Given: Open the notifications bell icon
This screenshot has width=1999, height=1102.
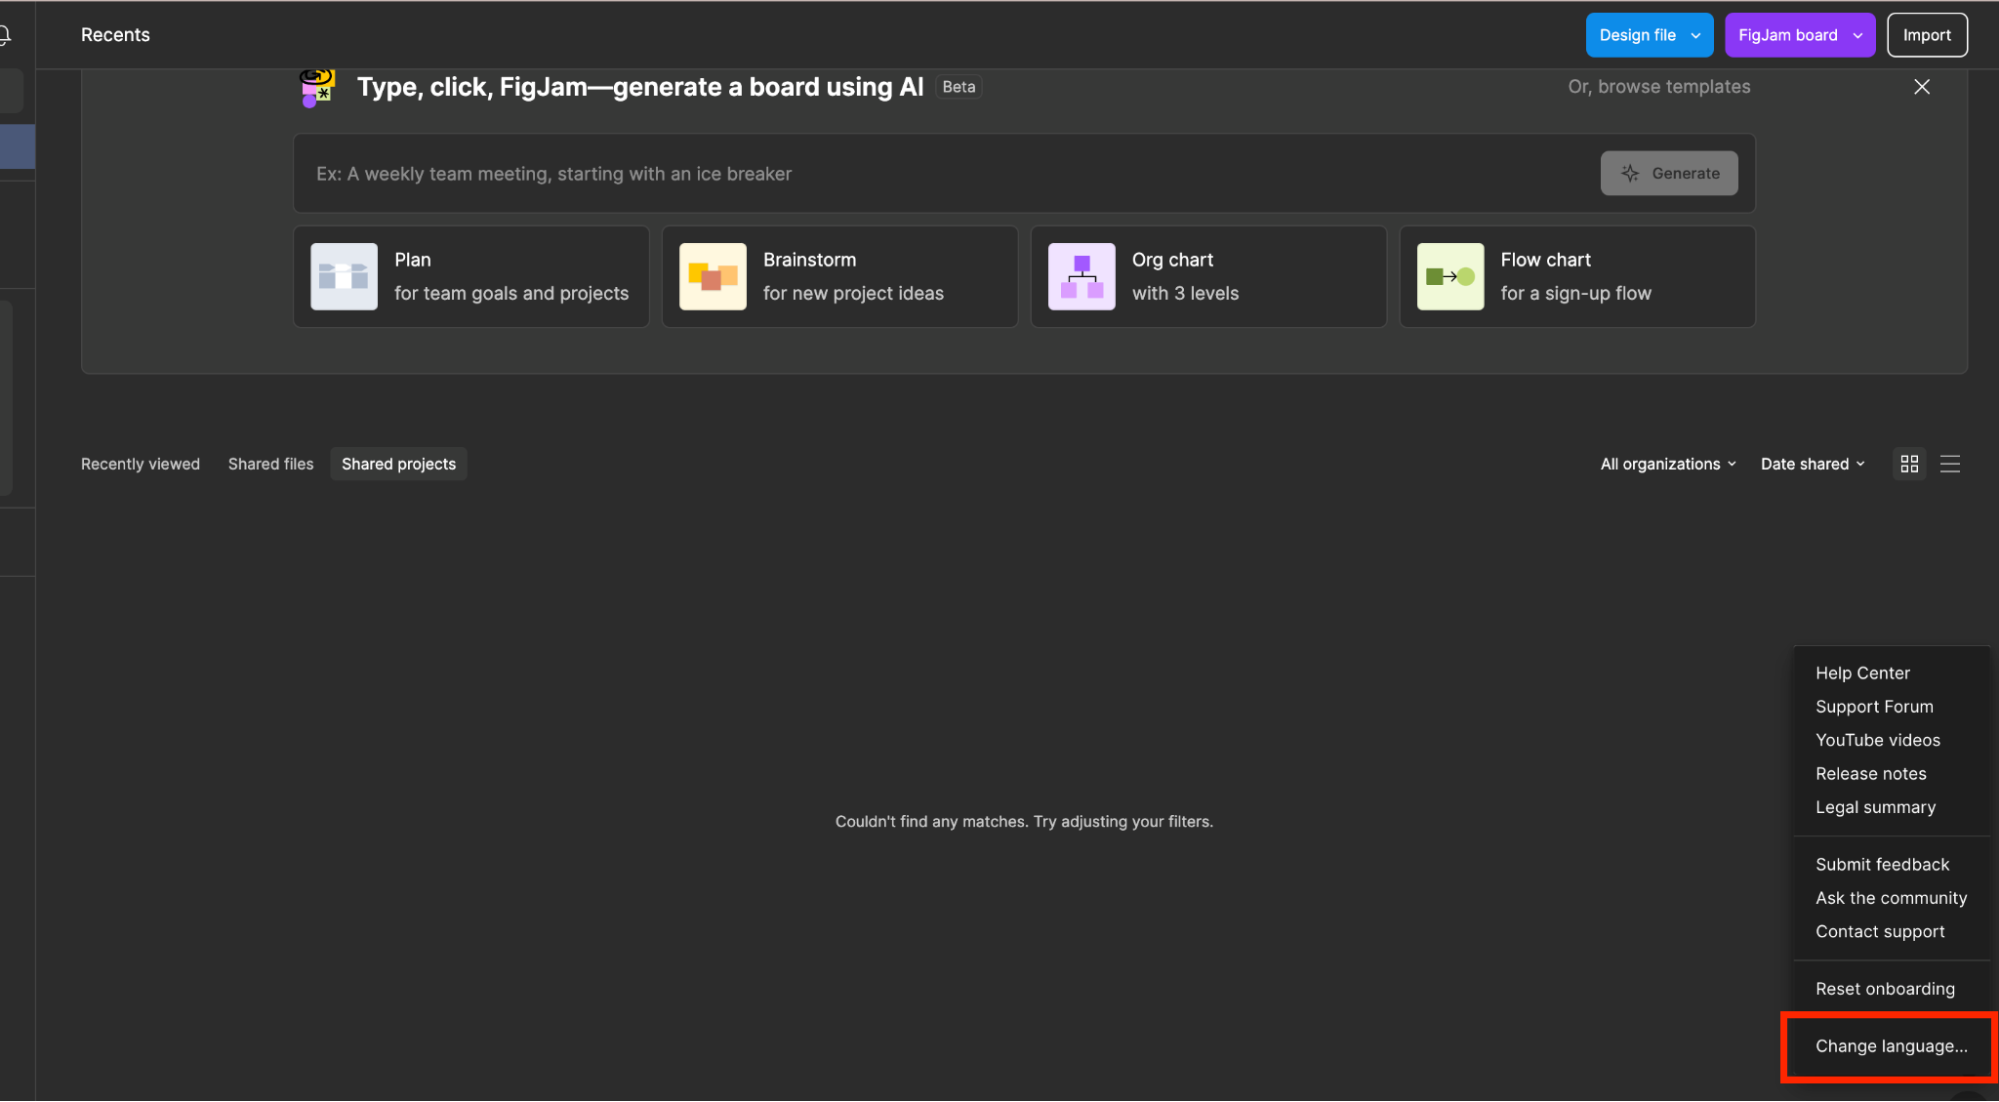Looking at the screenshot, I should point(5,36).
